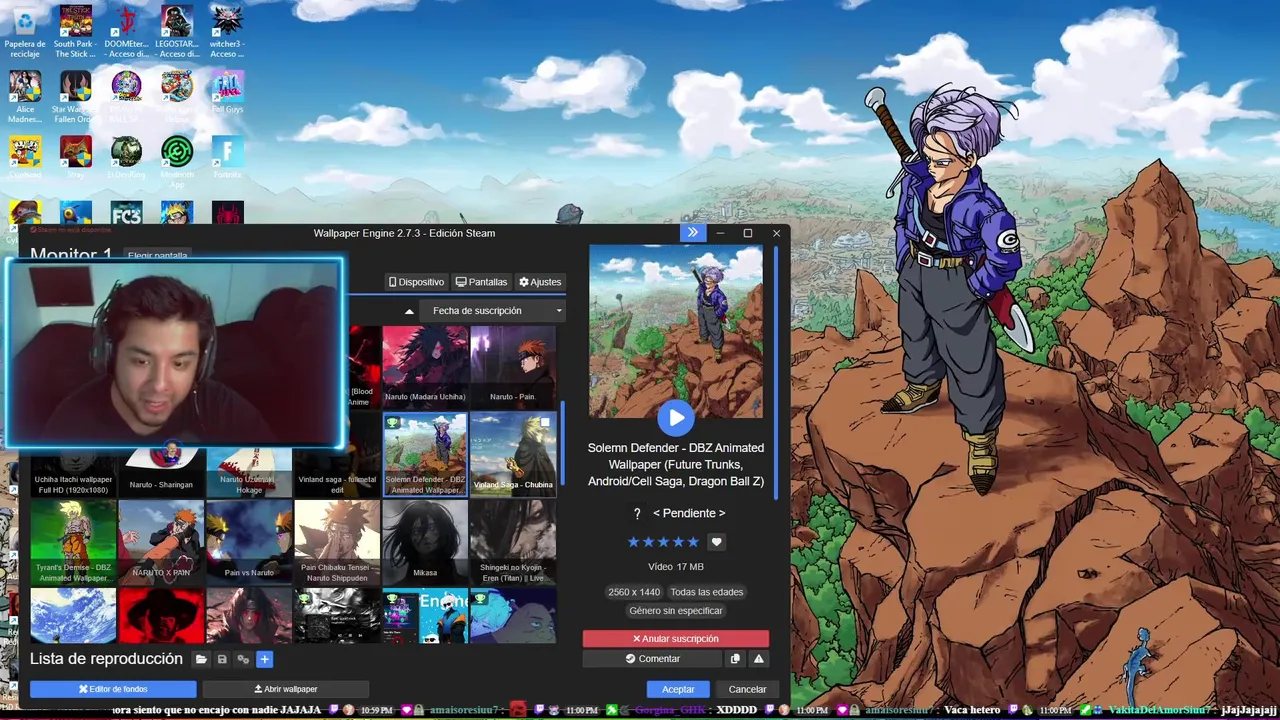Click the Comentar button
The width and height of the screenshot is (1280, 720).
click(652, 659)
